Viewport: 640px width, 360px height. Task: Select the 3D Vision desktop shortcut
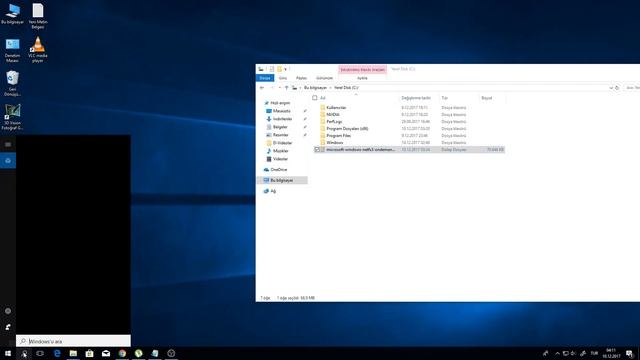(x=12, y=117)
